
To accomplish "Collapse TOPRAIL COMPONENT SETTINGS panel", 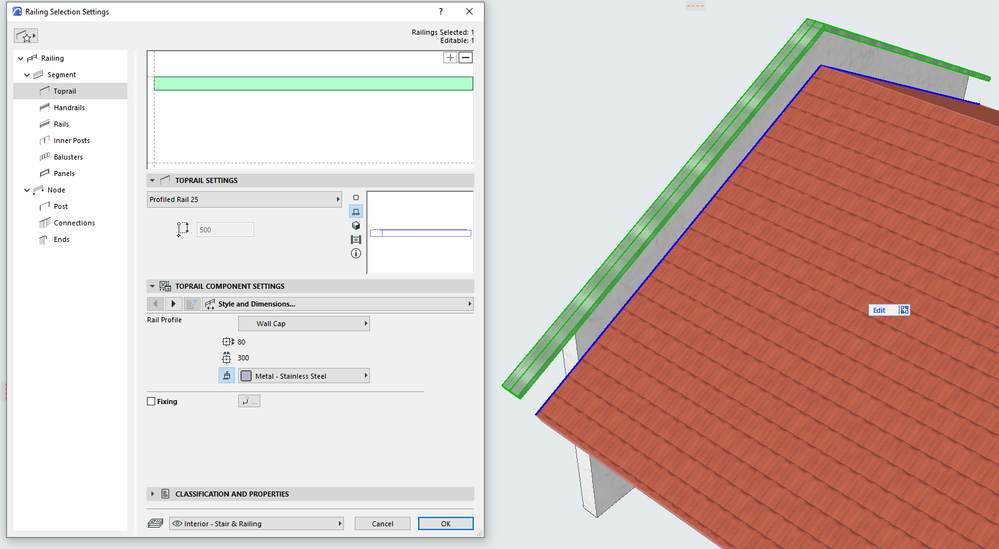I will (x=152, y=286).
